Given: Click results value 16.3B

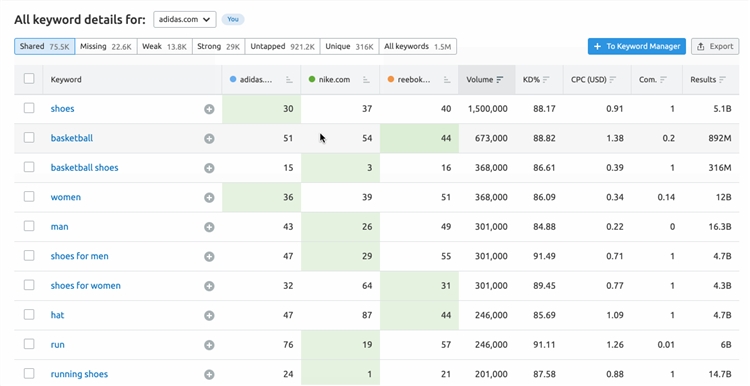Looking at the screenshot, I should pos(719,227).
